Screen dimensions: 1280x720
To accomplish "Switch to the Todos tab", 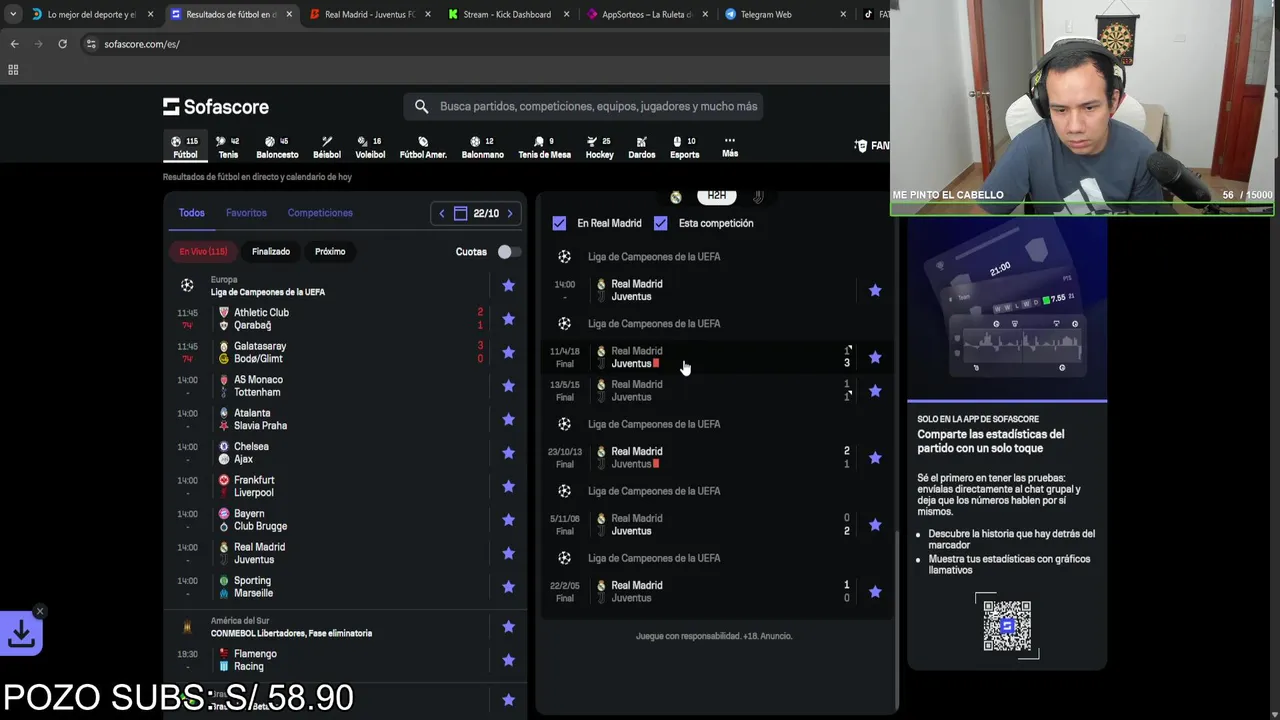I will (x=191, y=213).
